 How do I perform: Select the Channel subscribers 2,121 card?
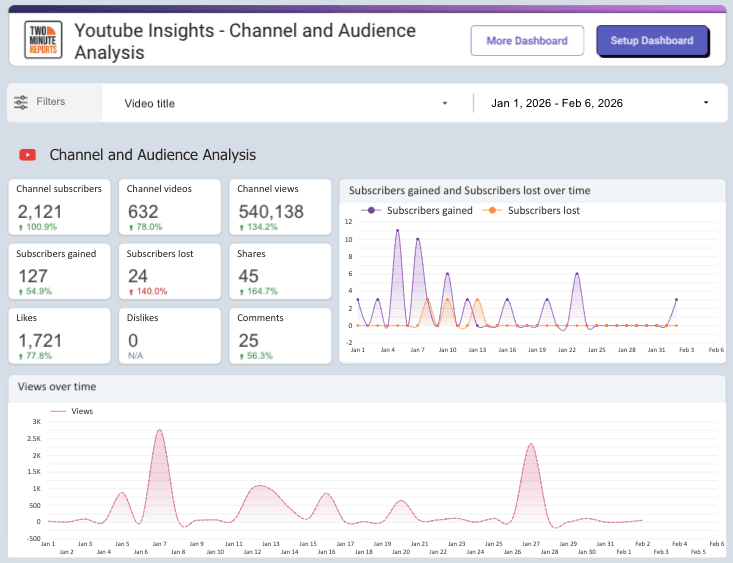59,207
